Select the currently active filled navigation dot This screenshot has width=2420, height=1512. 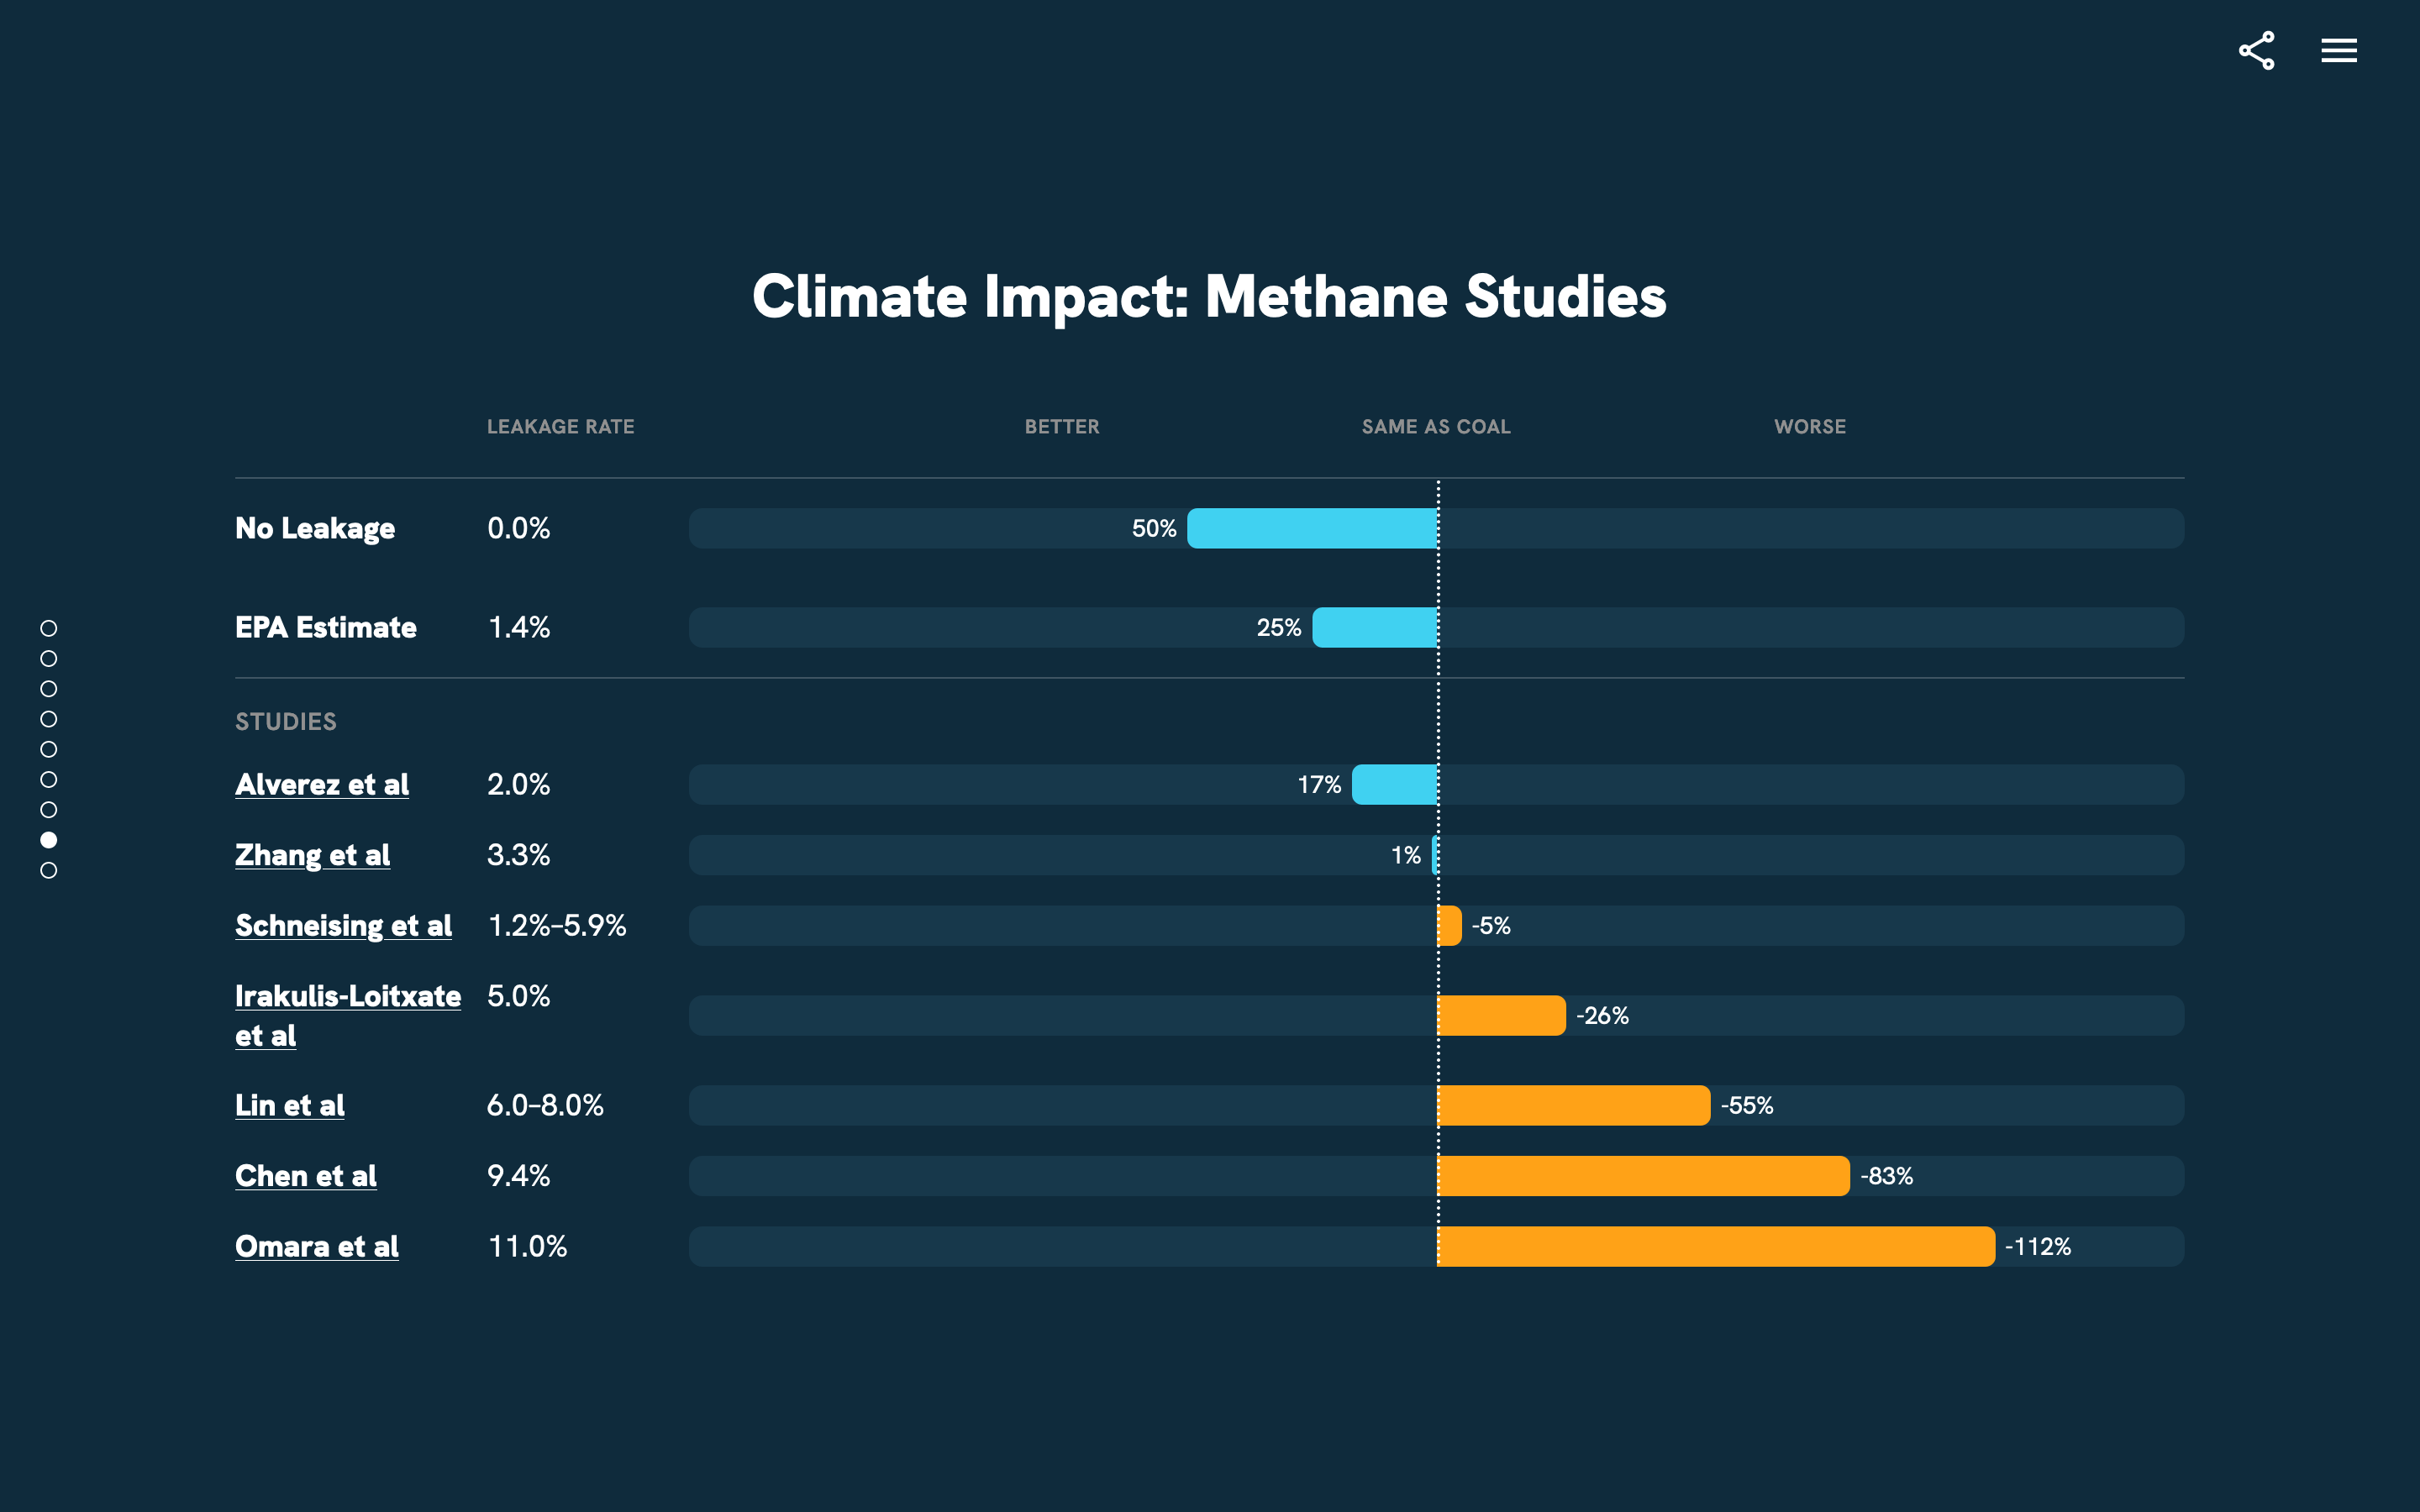tap(47, 840)
